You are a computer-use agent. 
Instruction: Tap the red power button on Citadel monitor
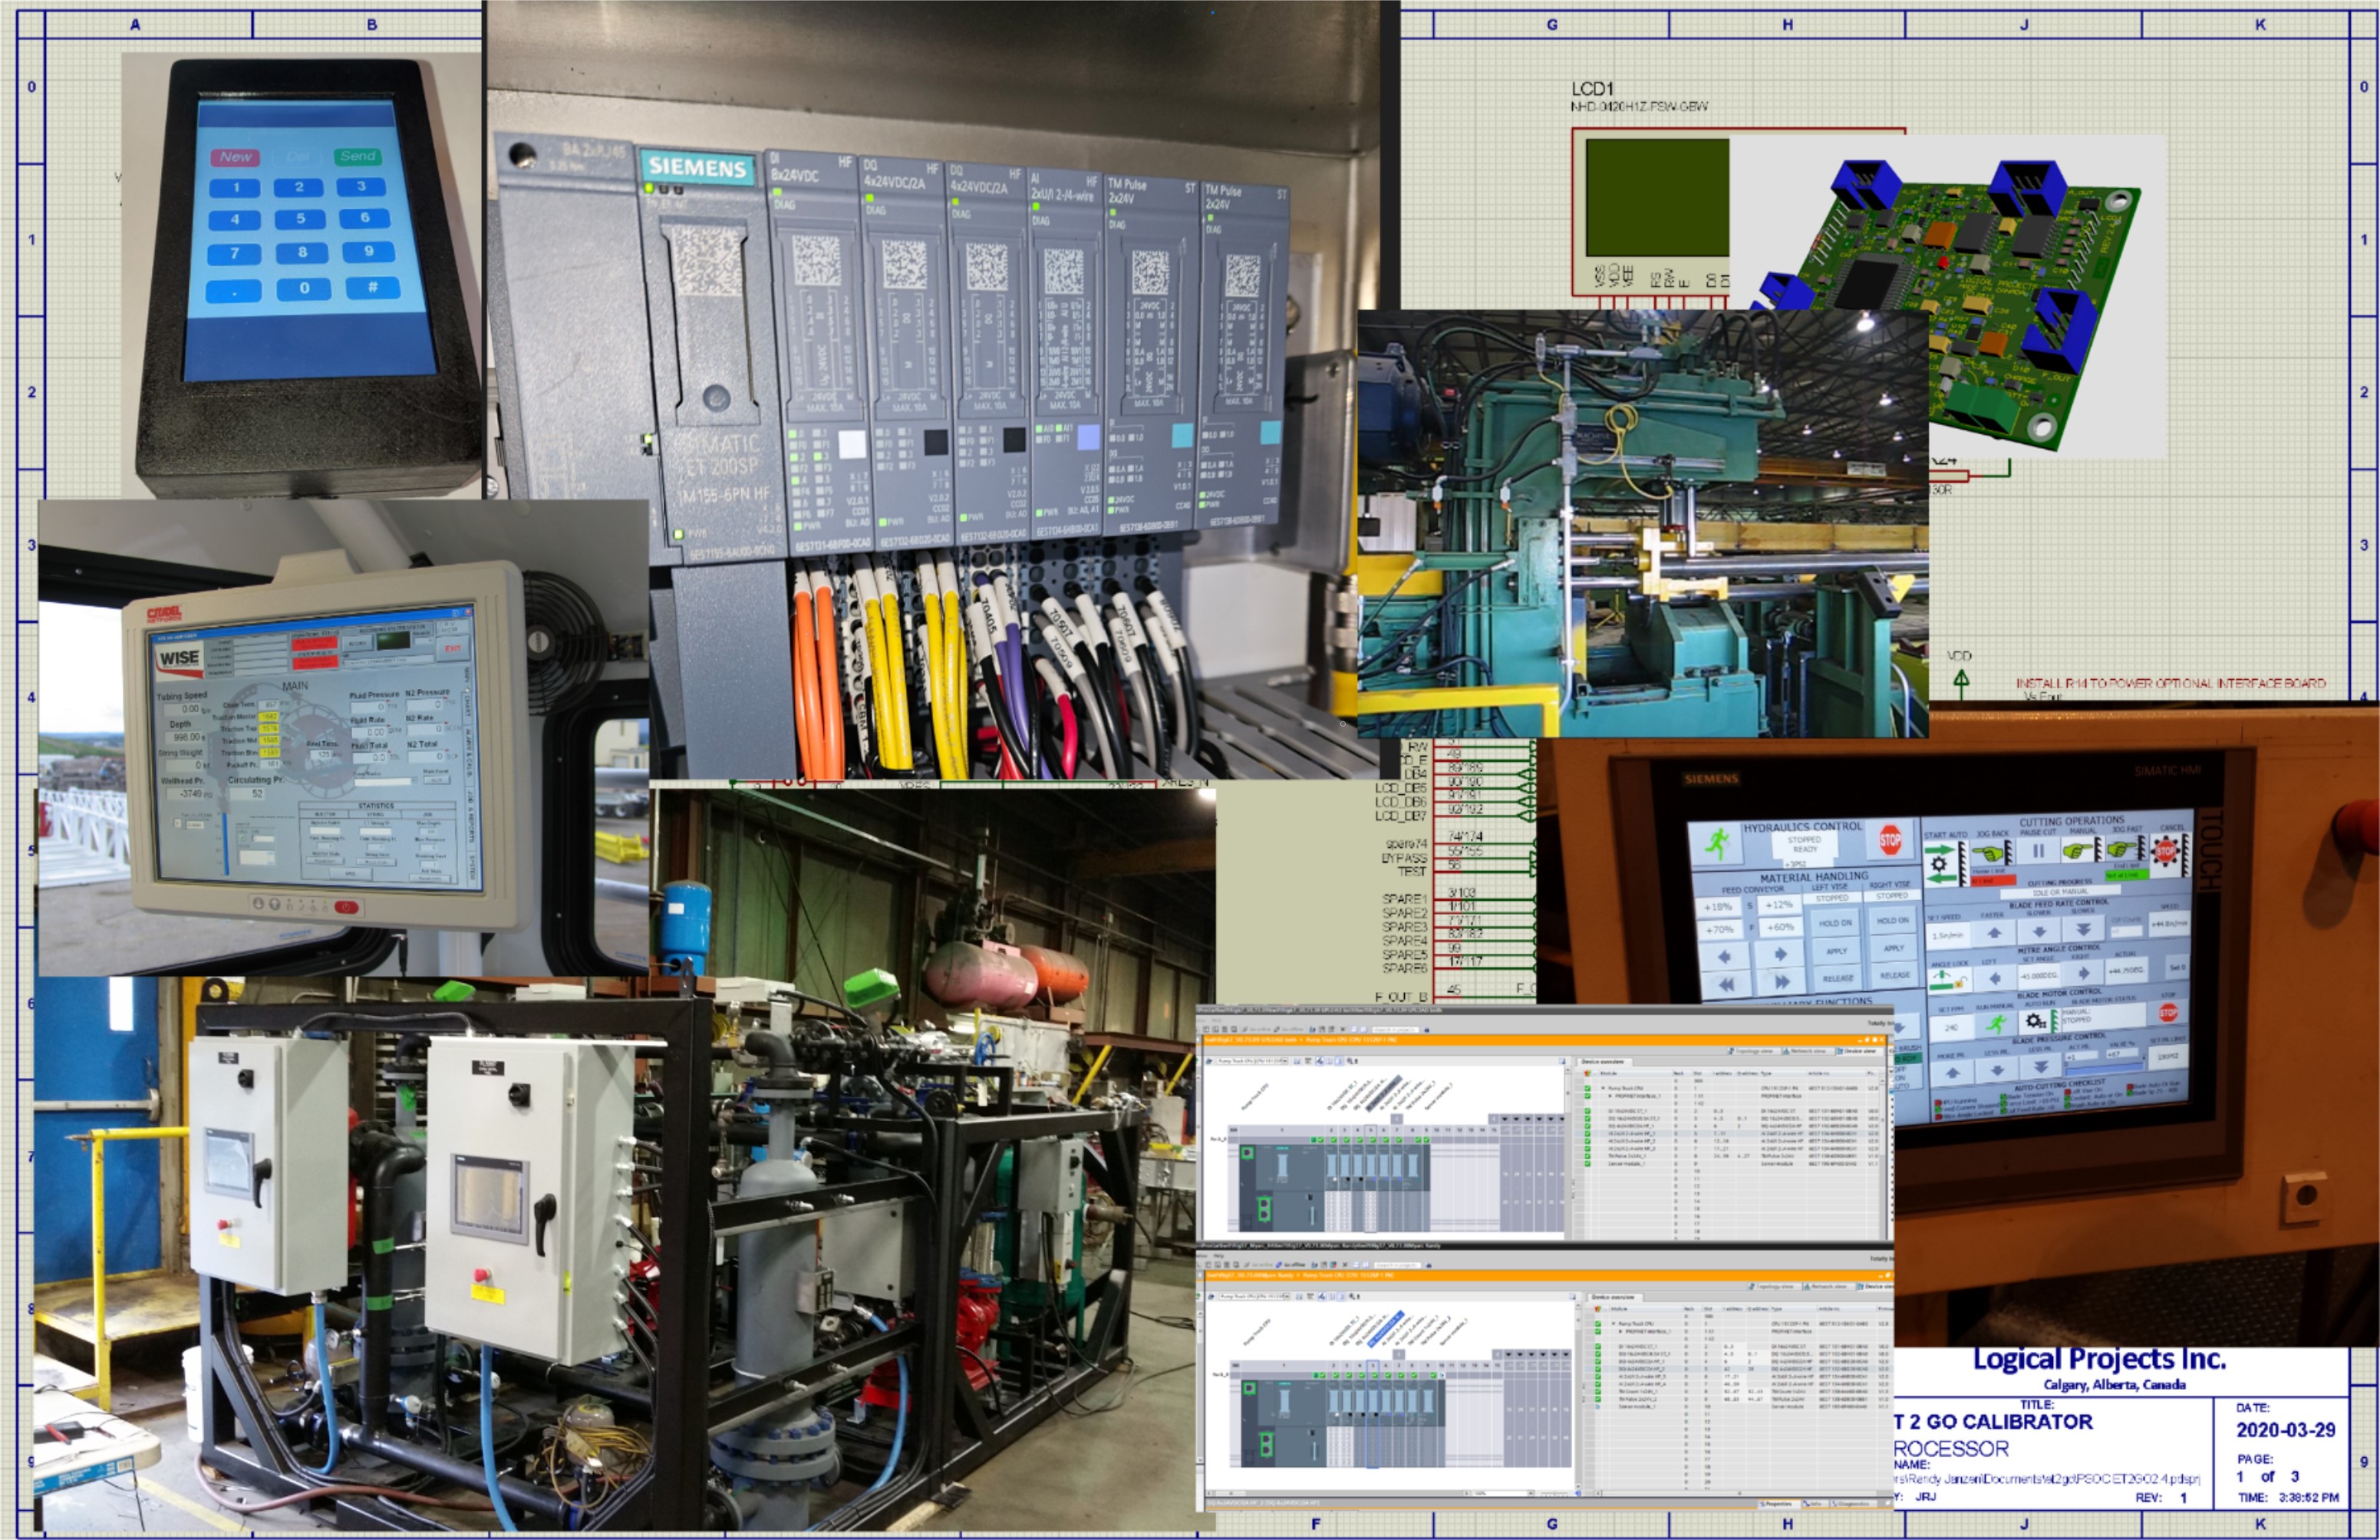pos(346,907)
